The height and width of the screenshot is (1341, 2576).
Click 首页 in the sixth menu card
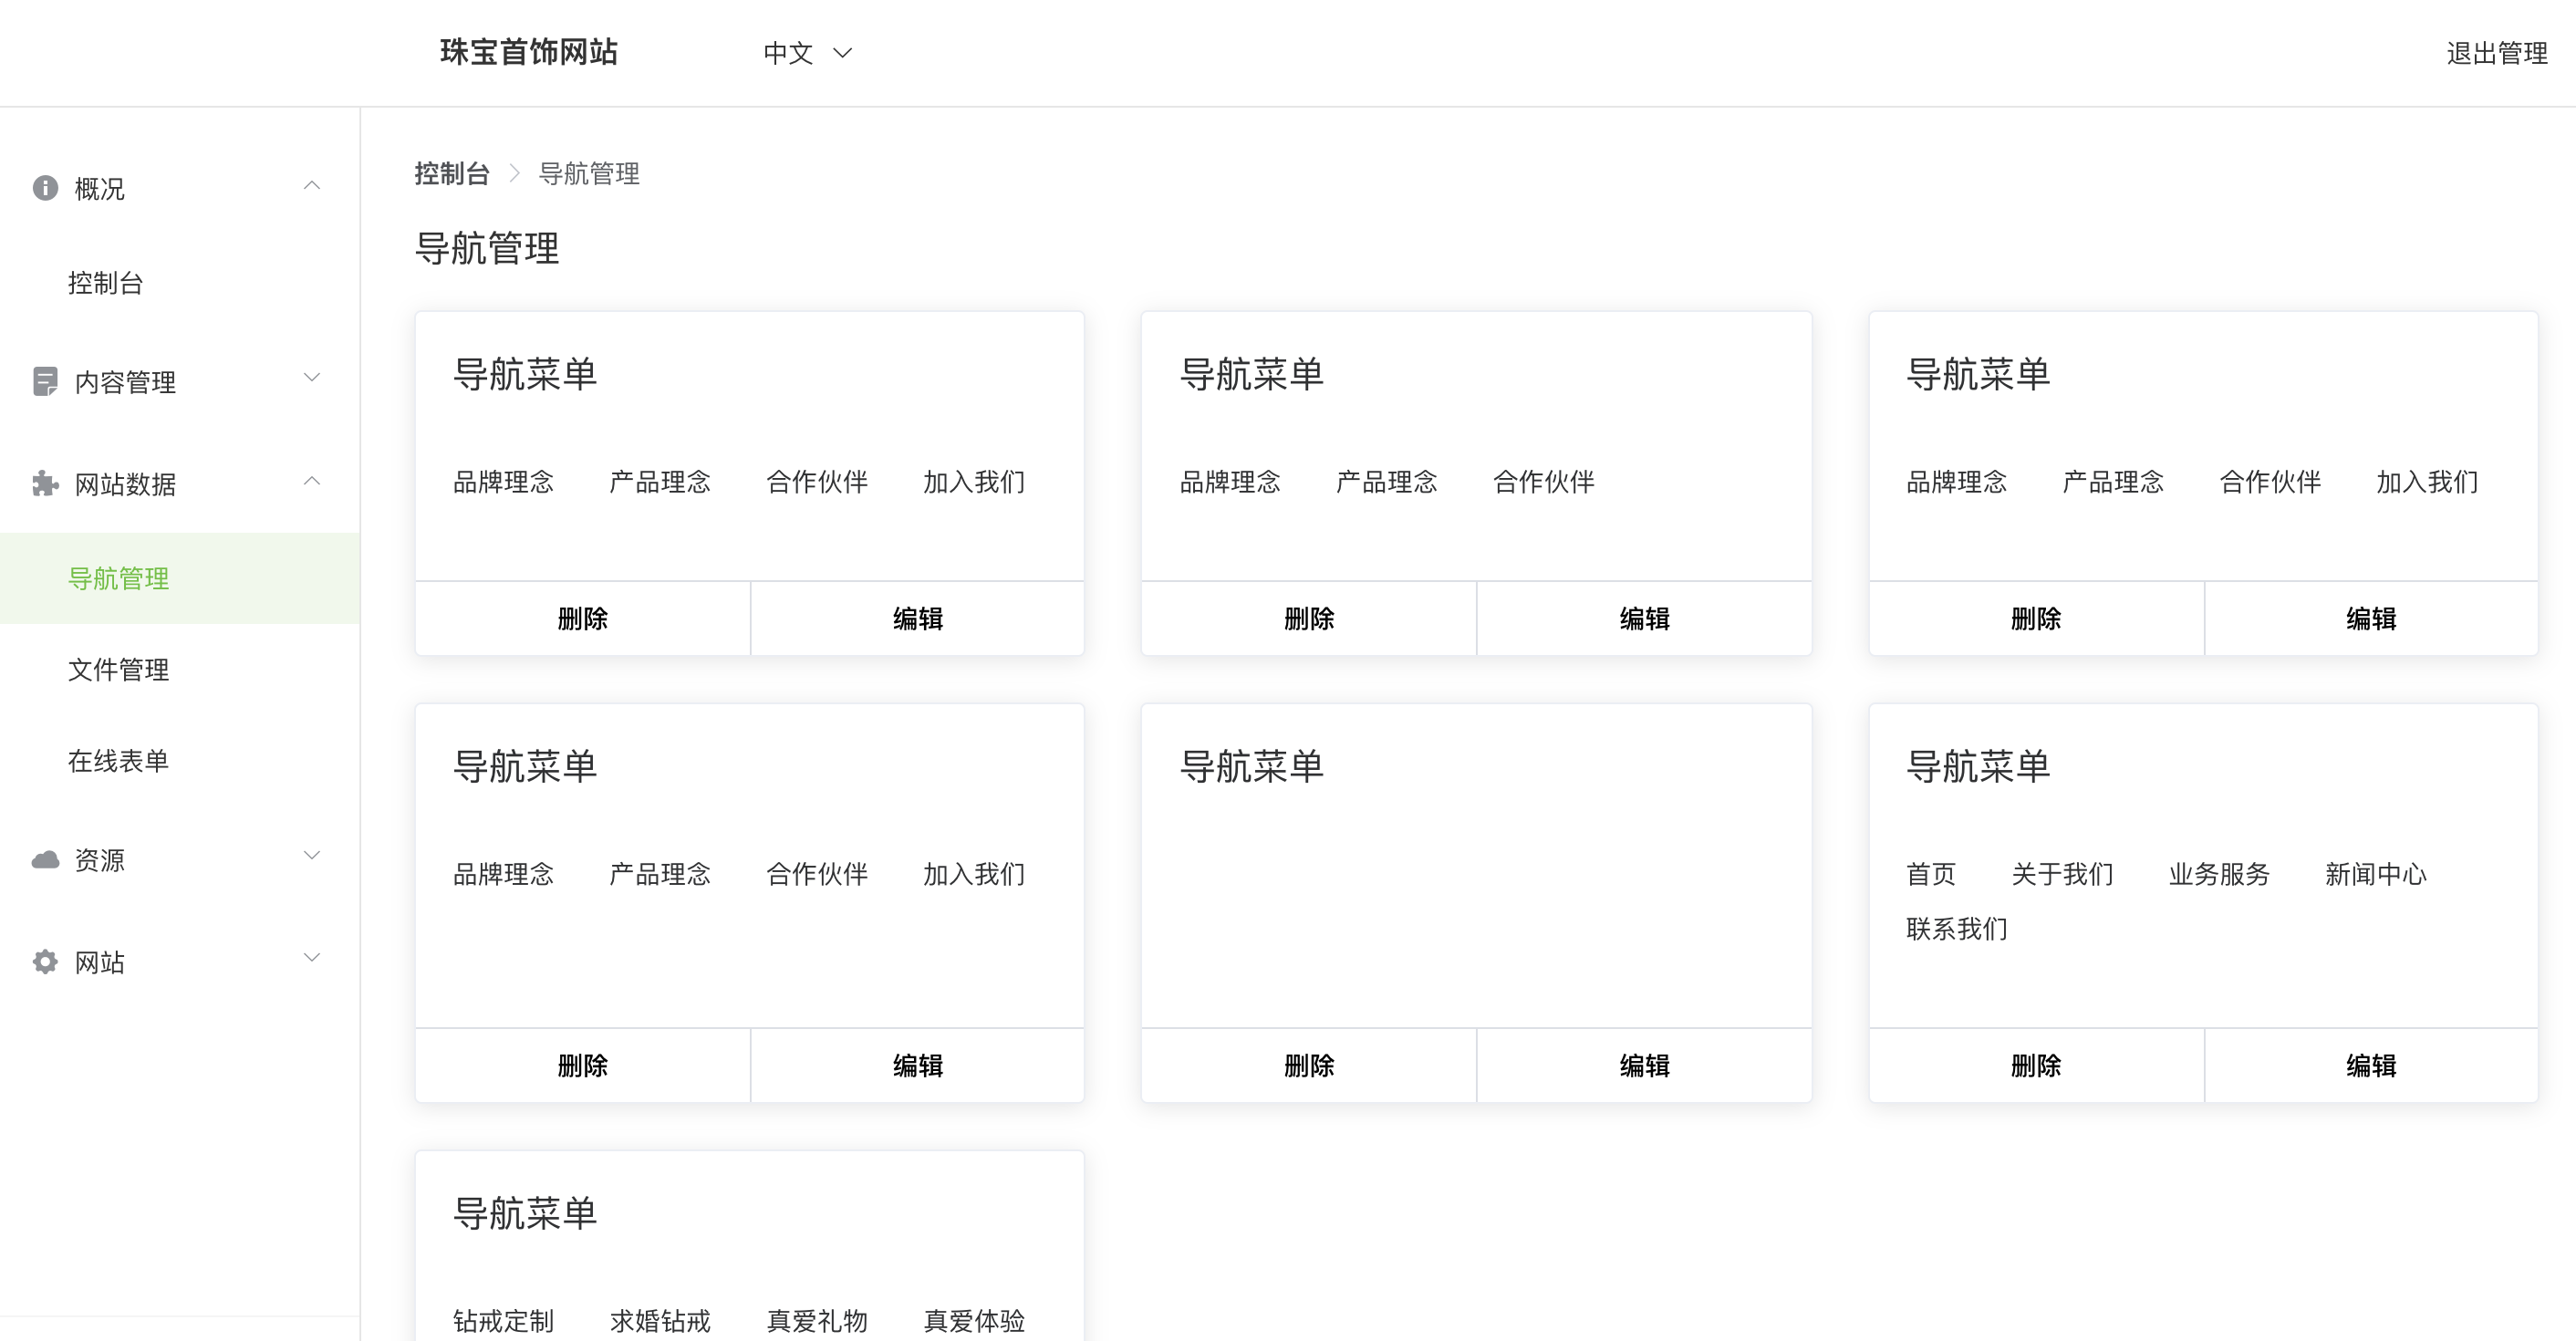(x=1931, y=874)
